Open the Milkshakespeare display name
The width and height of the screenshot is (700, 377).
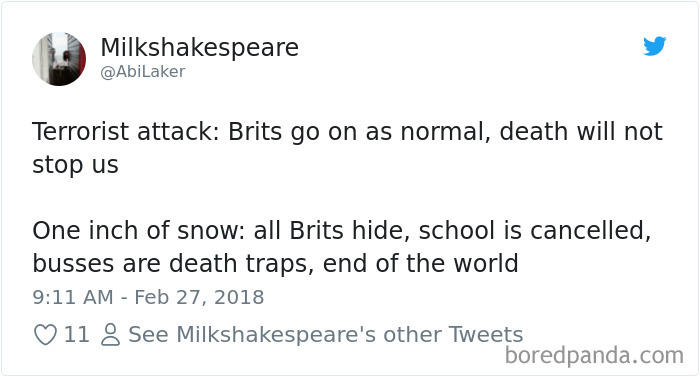coord(200,47)
